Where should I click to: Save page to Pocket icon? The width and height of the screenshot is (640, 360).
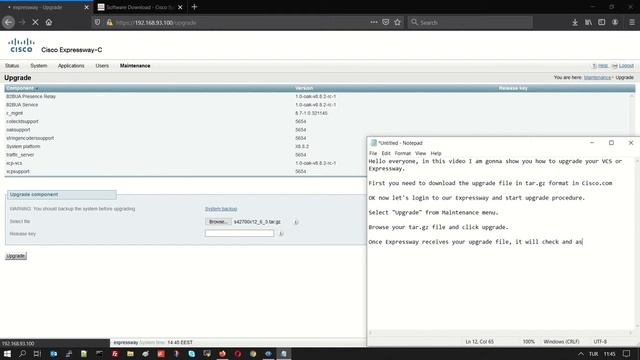pyautogui.click(x=386, y=22)
